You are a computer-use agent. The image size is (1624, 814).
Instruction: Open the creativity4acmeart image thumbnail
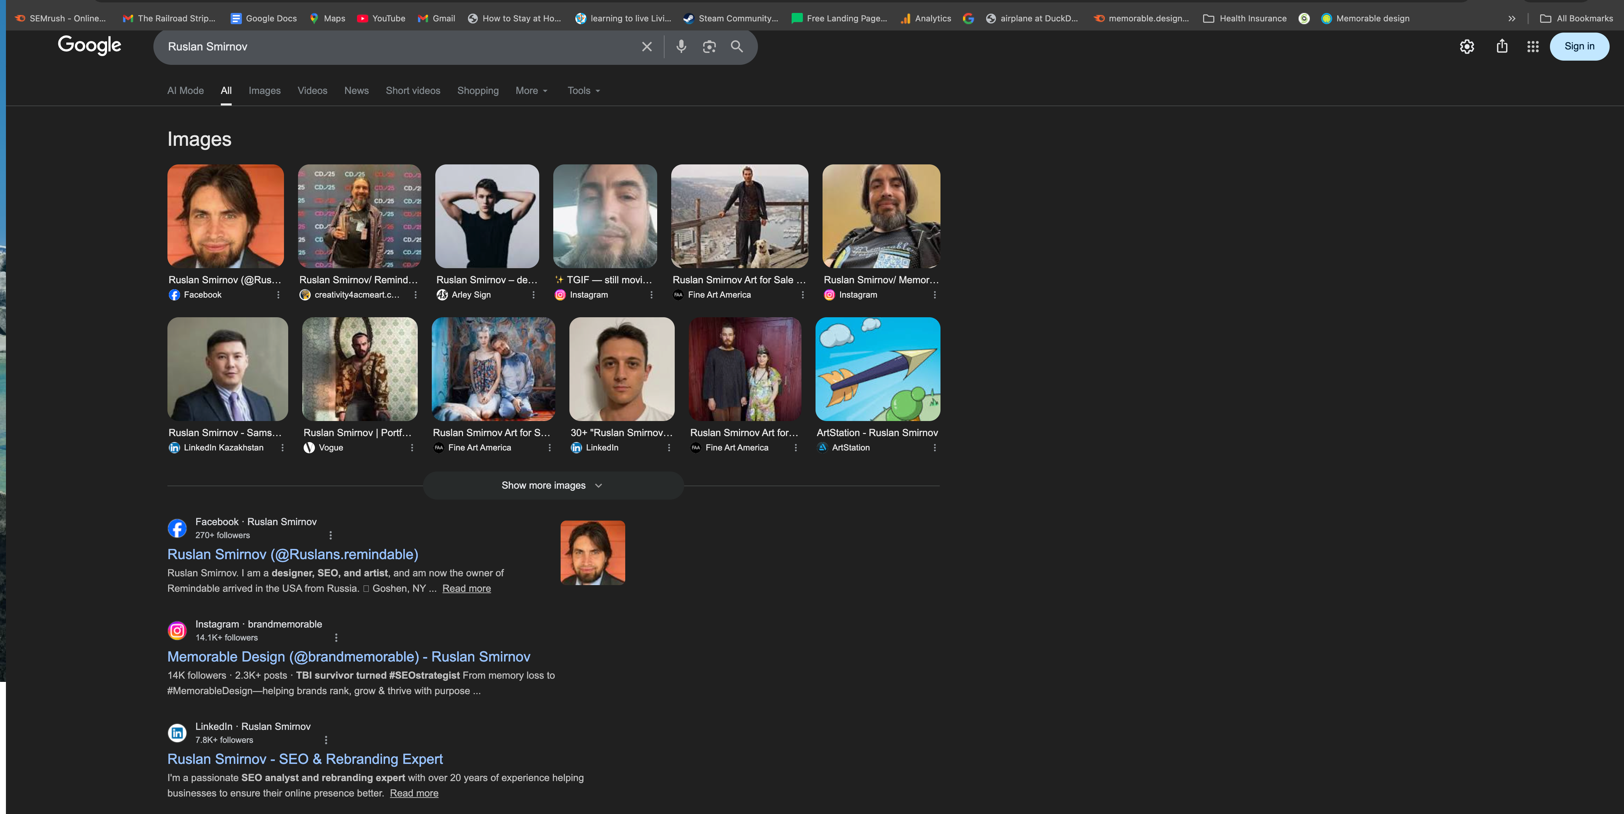[360, 216]
